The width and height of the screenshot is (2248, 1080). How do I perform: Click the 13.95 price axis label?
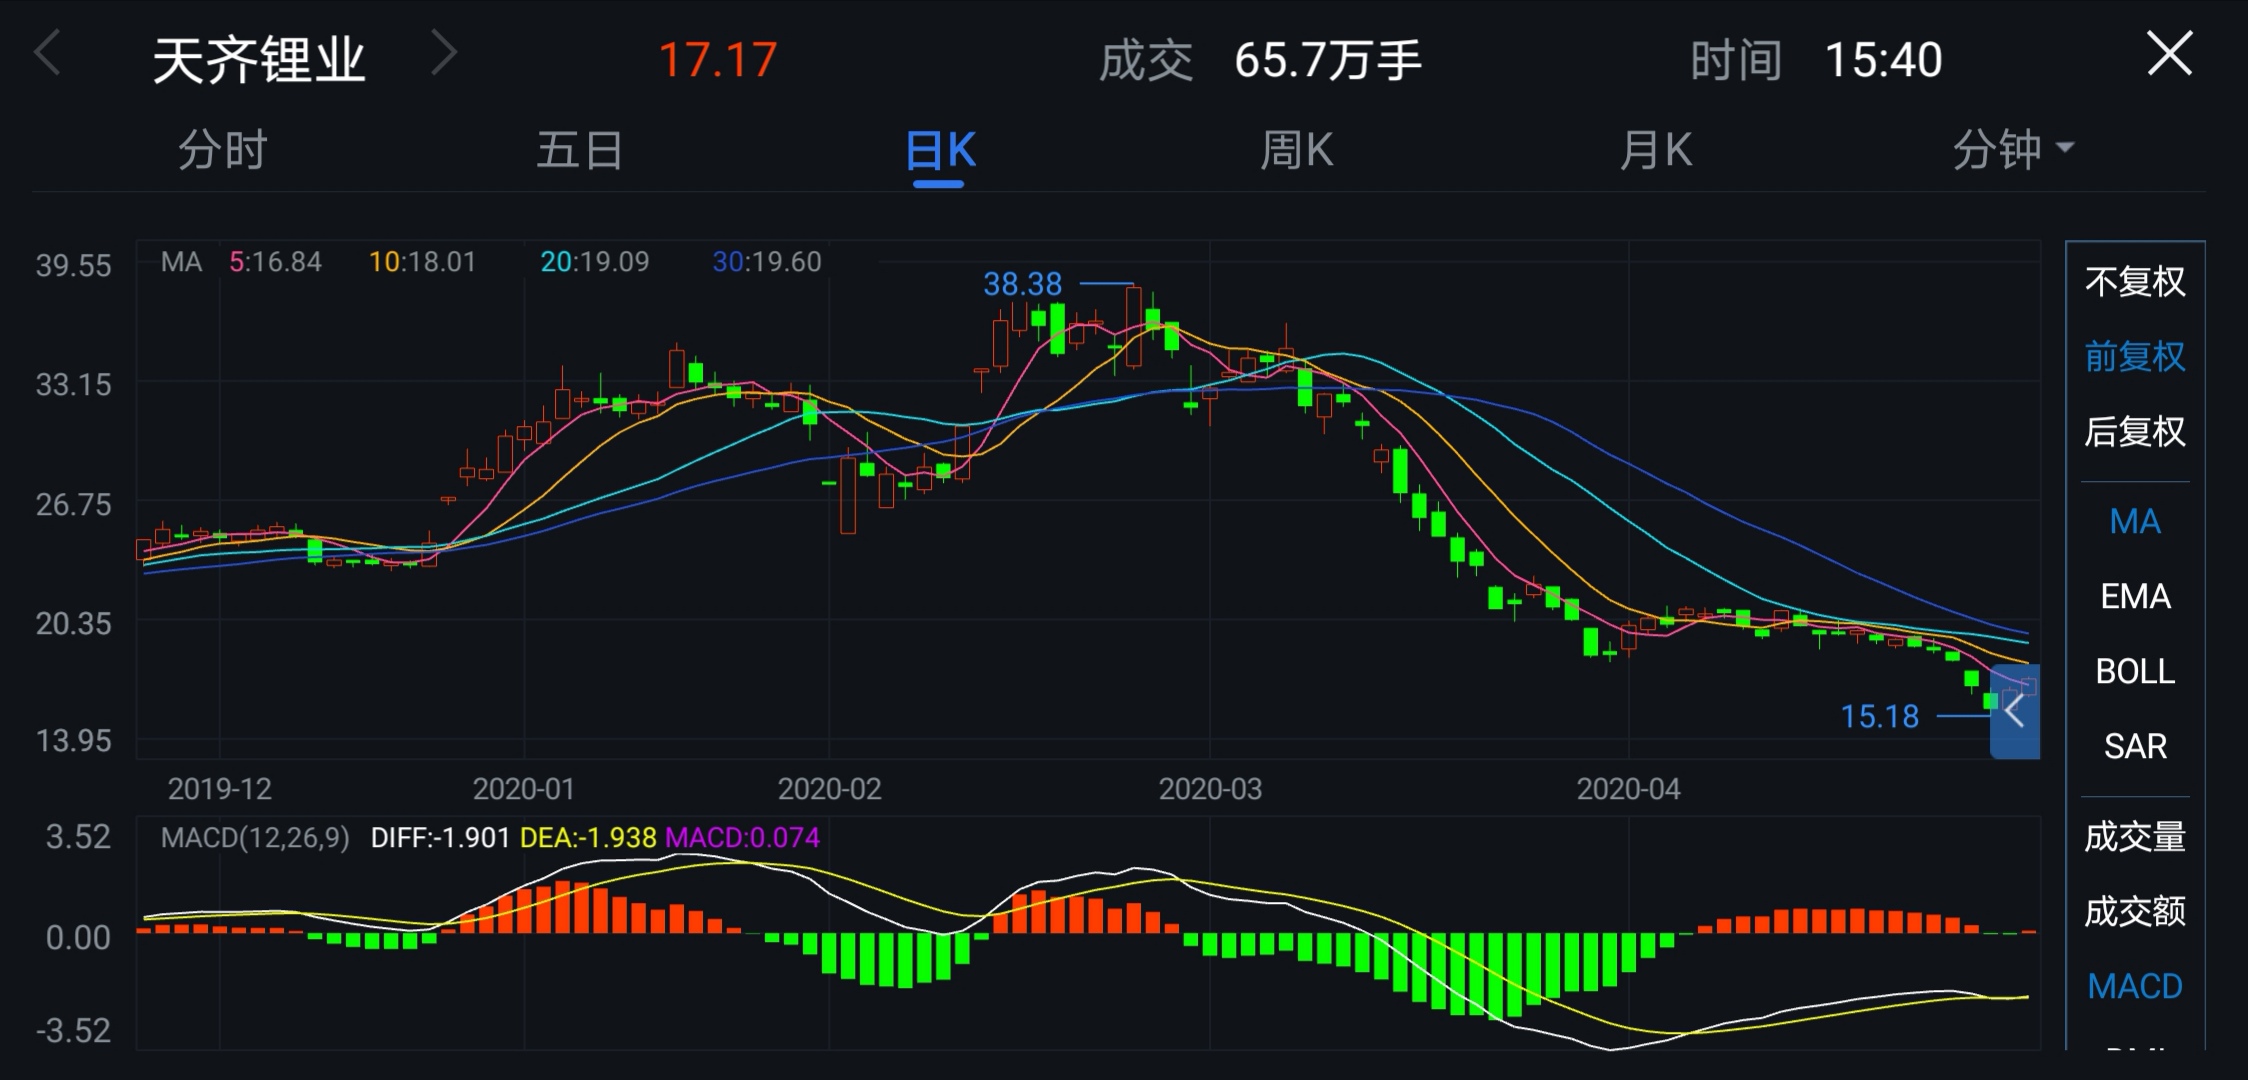(73, 741)
